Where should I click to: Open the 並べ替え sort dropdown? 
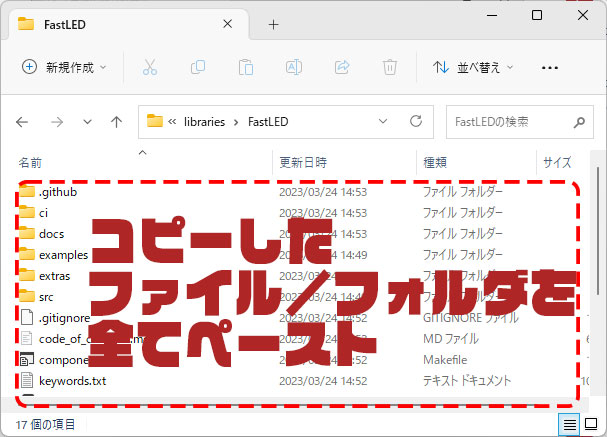click(x=473, y=67)
